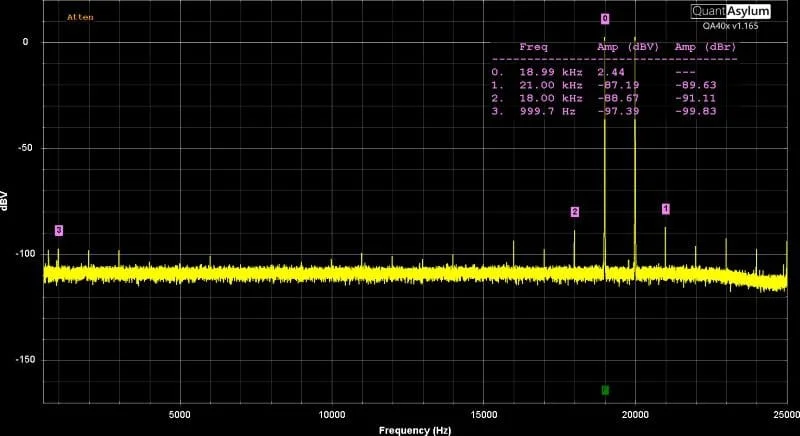
Task: Click the -91.11 dBr value
Action: (x=695, y=98)
